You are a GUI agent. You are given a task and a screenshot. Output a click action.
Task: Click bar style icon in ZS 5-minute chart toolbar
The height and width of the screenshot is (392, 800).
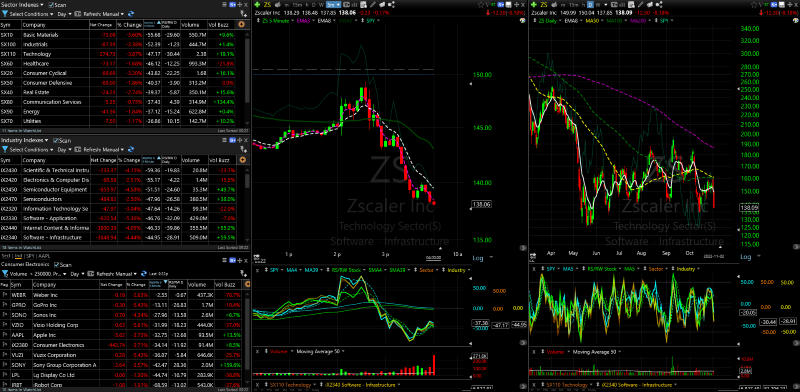click(x=354, y=5)
